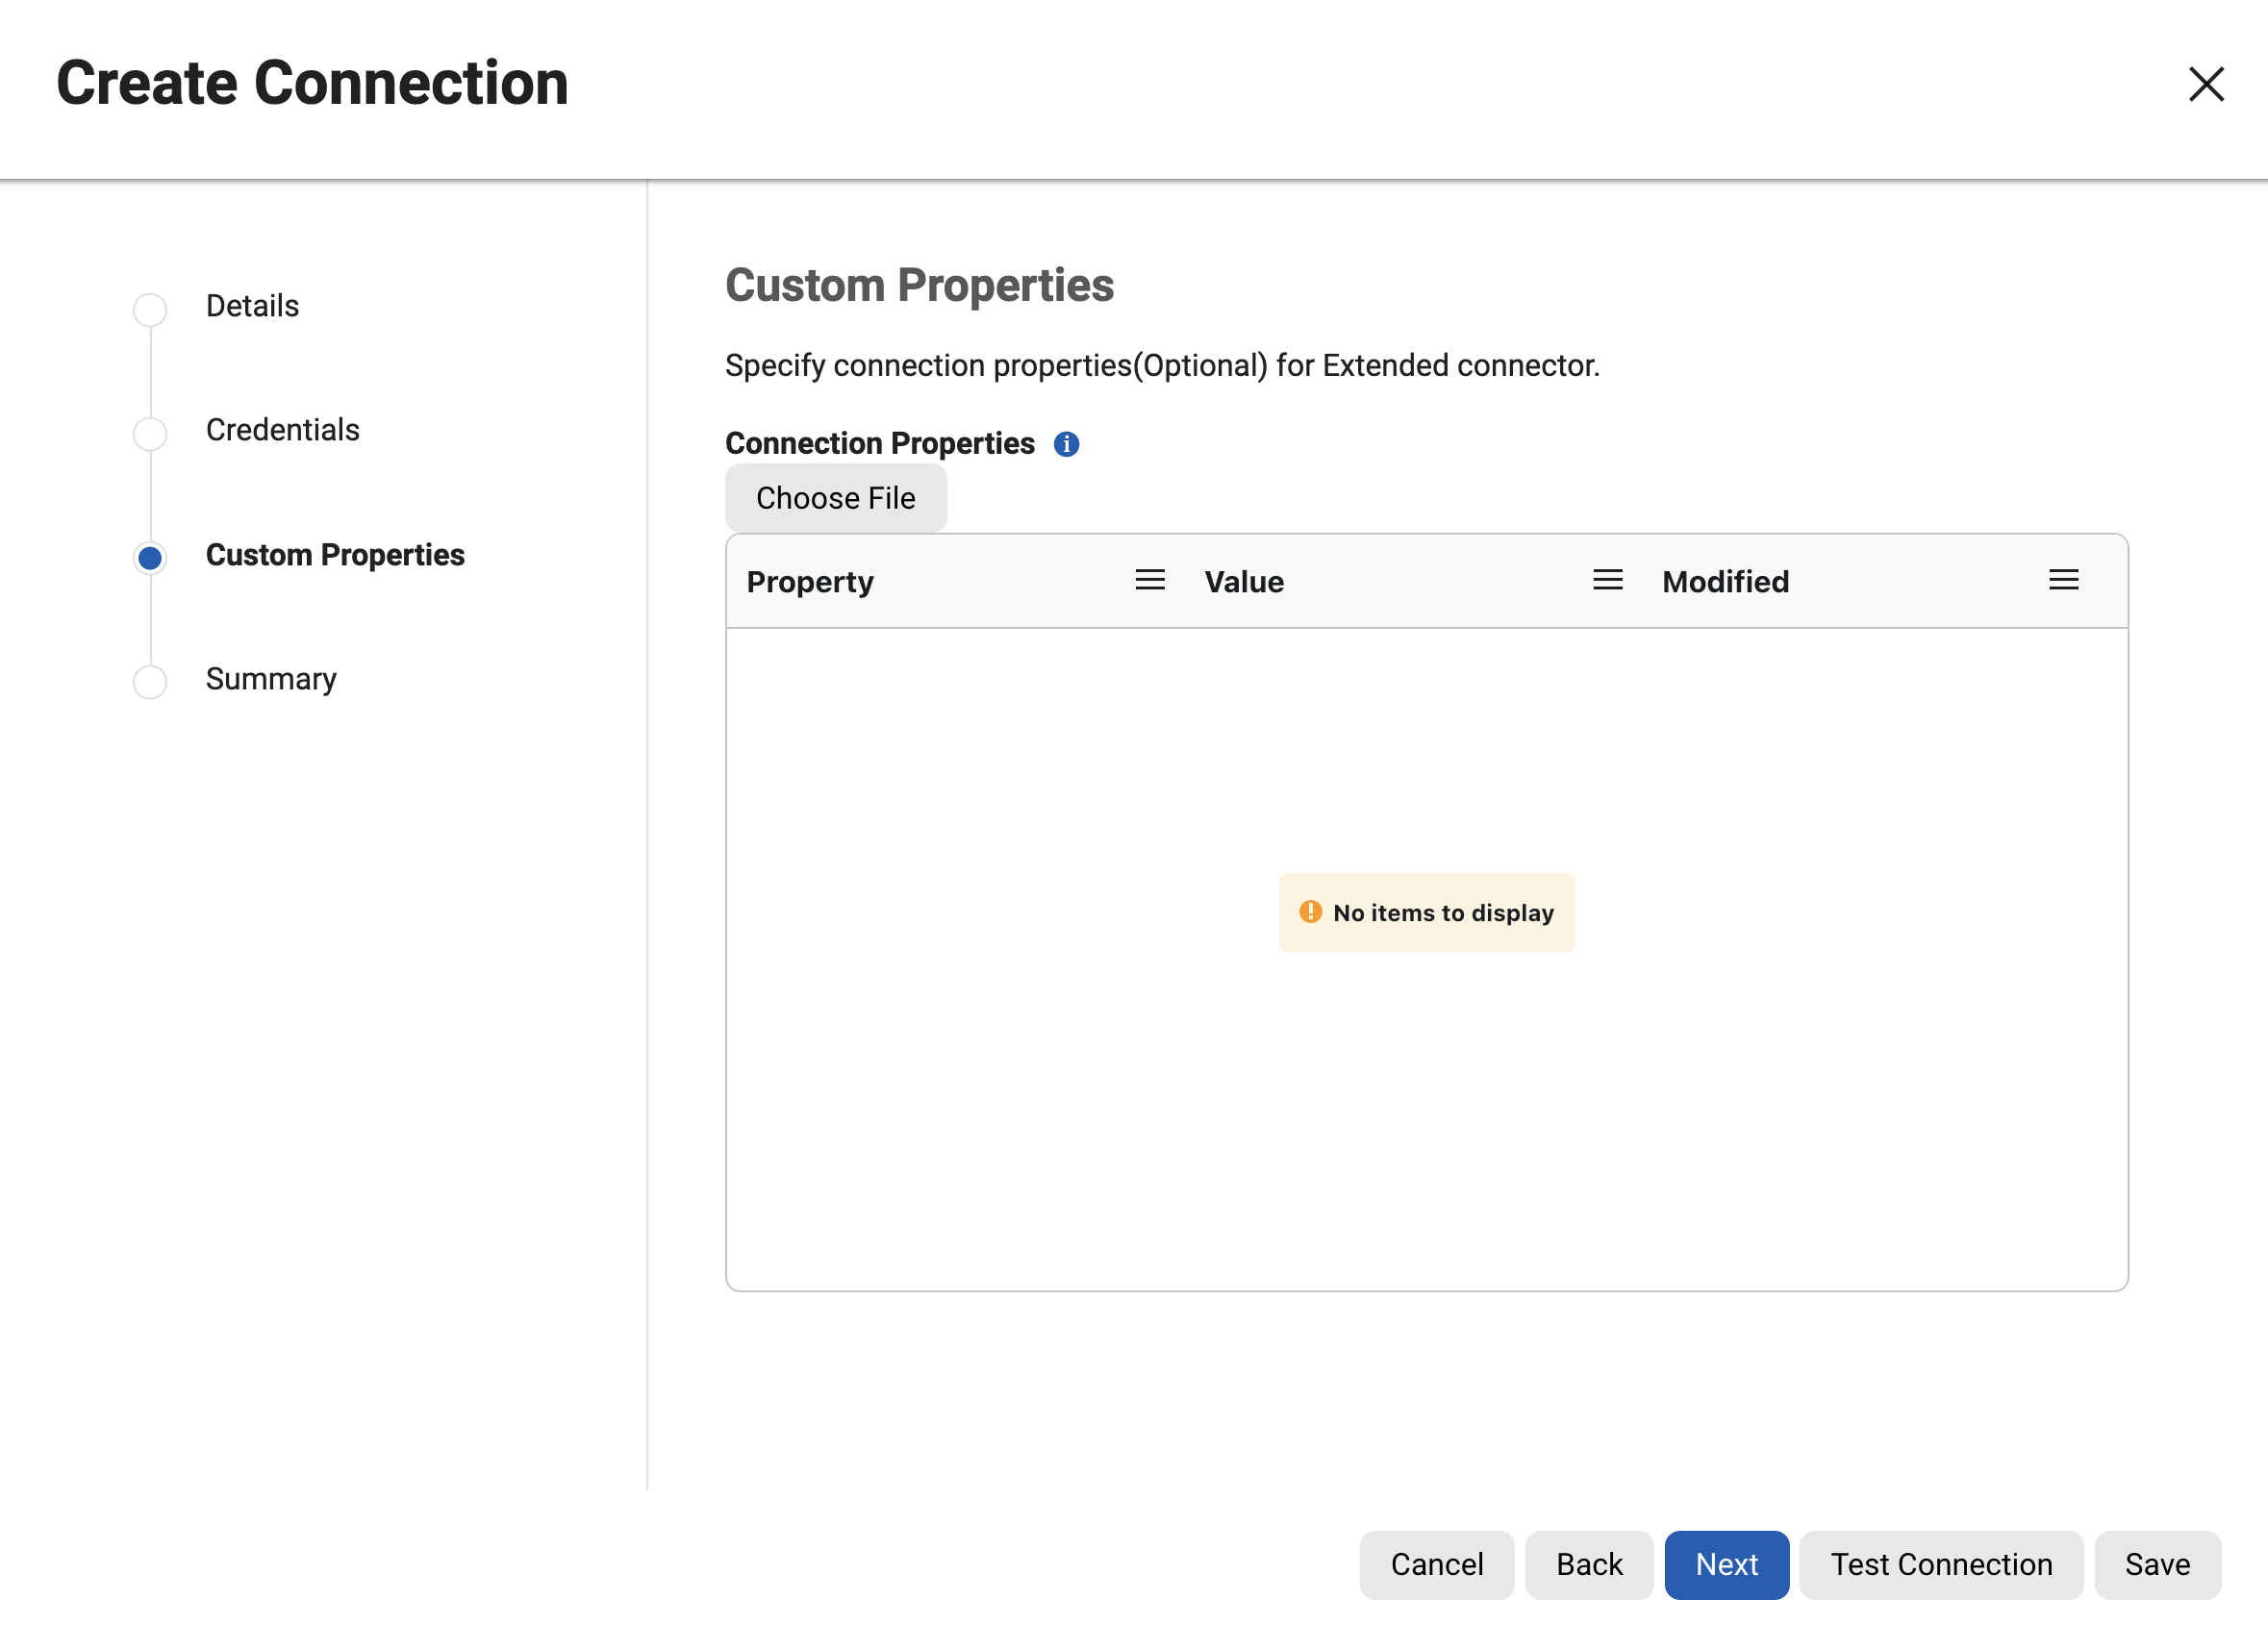
Task: Navigate to the Credentials step label
Action: [283, 430]
